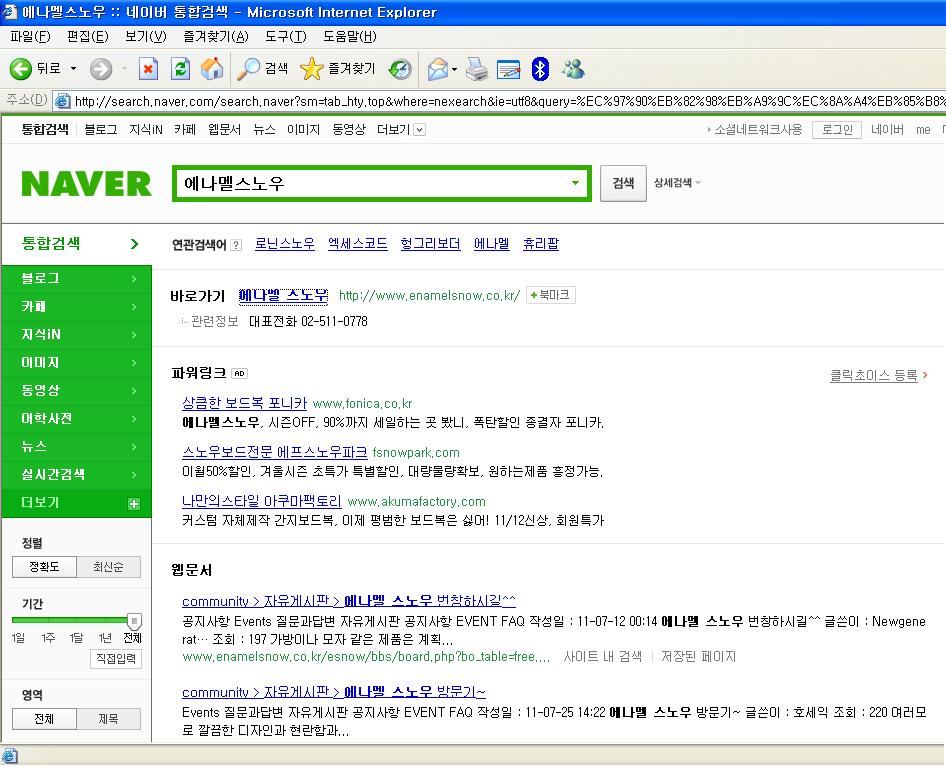The height and width of the screenshot is (767, 946).
Task: Select the 1년 period on slider
Action: point(106,638)
